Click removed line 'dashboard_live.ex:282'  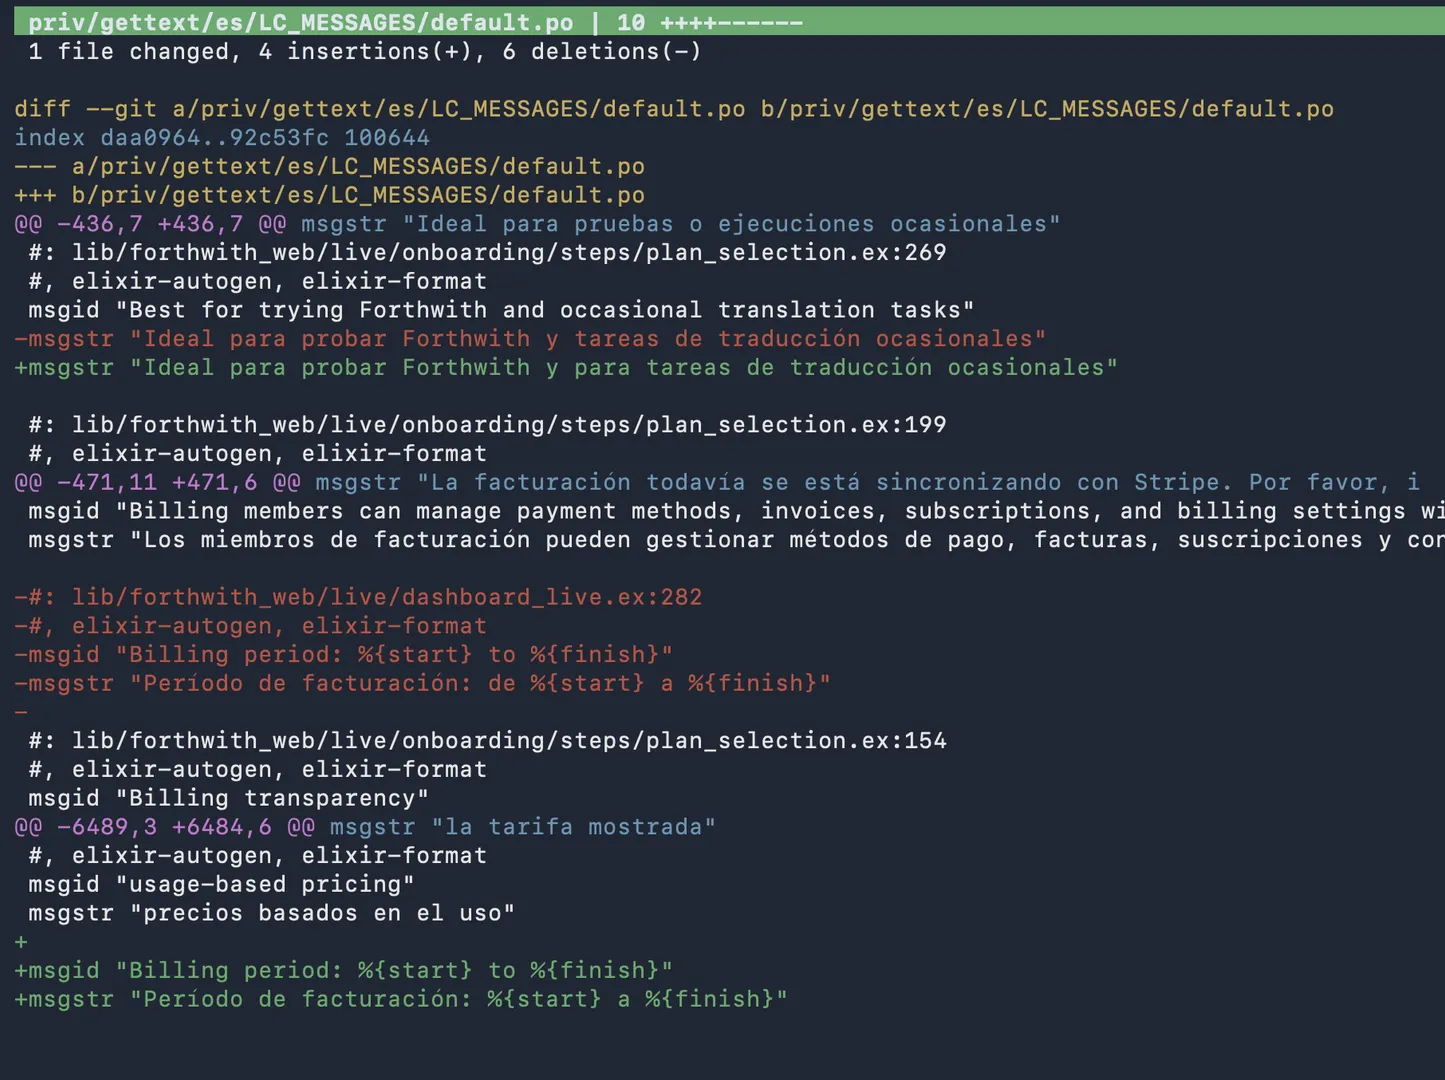pyautogui.click(x=358, y=597)
